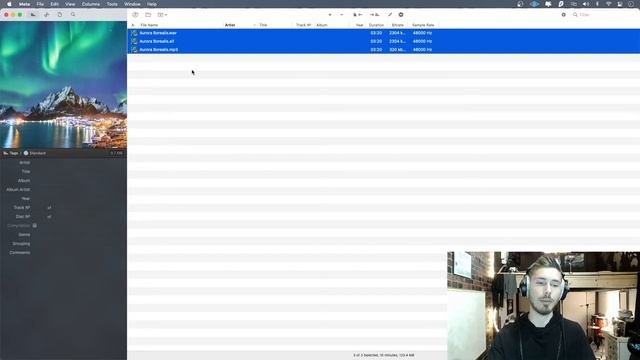
Task: Open the column layout dropdown in main toolbar
Action: coord(162,15)
